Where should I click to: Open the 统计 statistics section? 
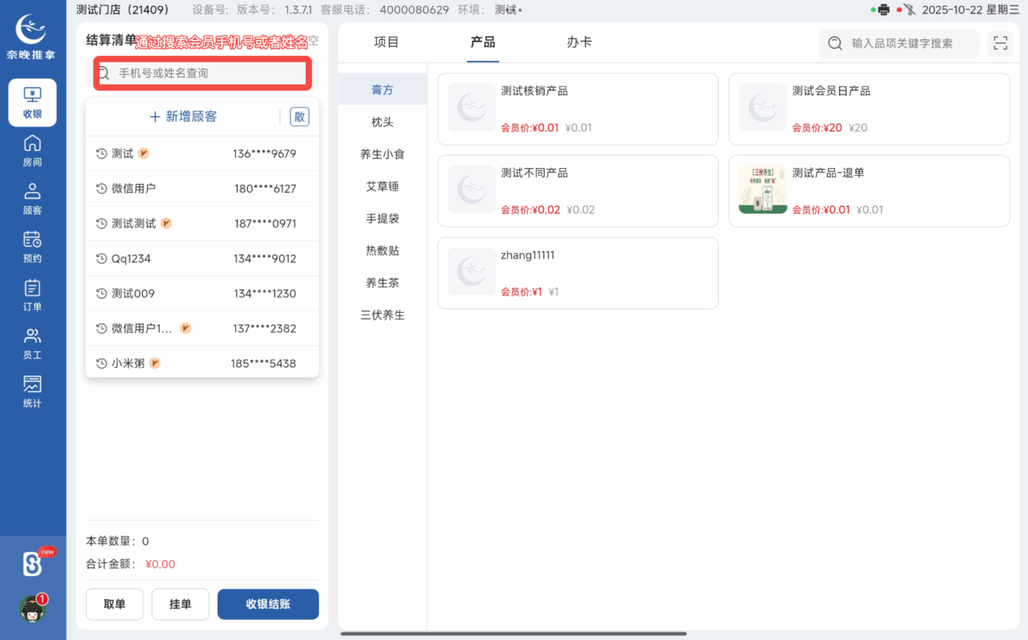point(33,390)
